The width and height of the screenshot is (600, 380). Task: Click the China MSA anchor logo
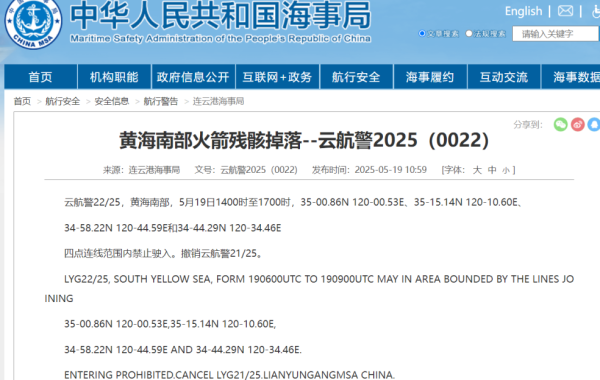coord(33,23)
